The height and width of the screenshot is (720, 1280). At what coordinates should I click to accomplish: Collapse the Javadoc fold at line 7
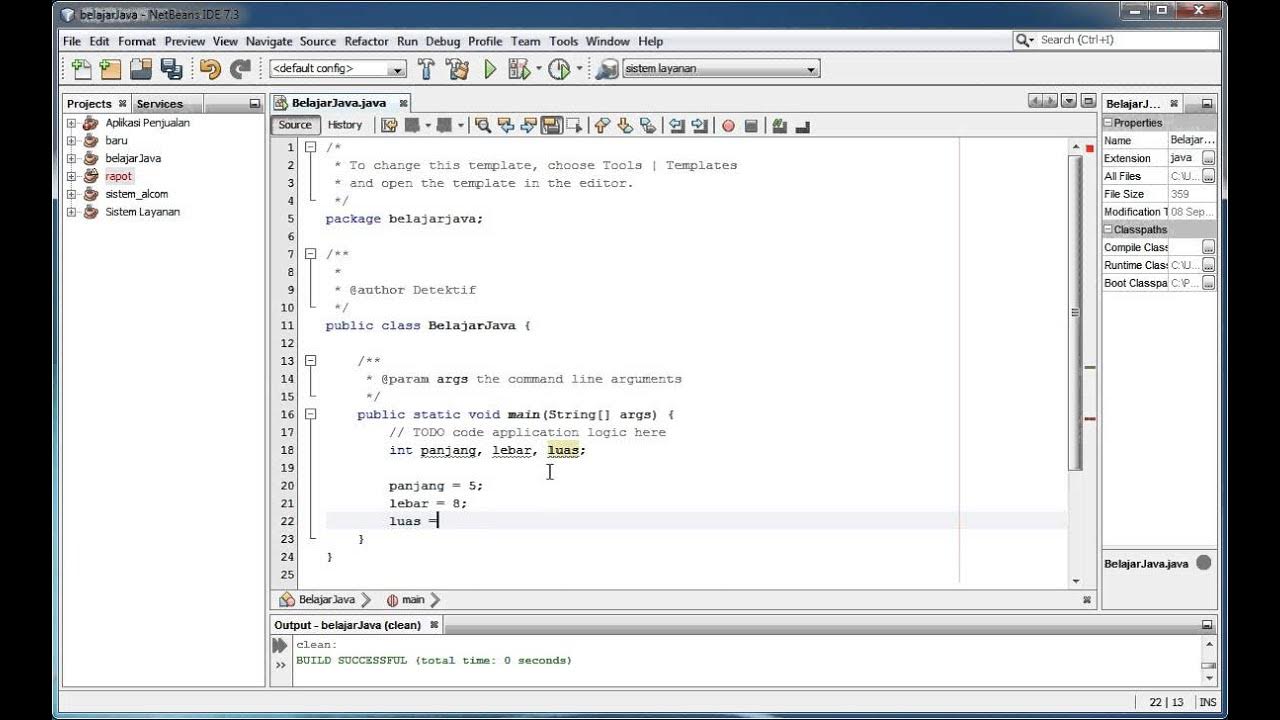tap(311, 254)
